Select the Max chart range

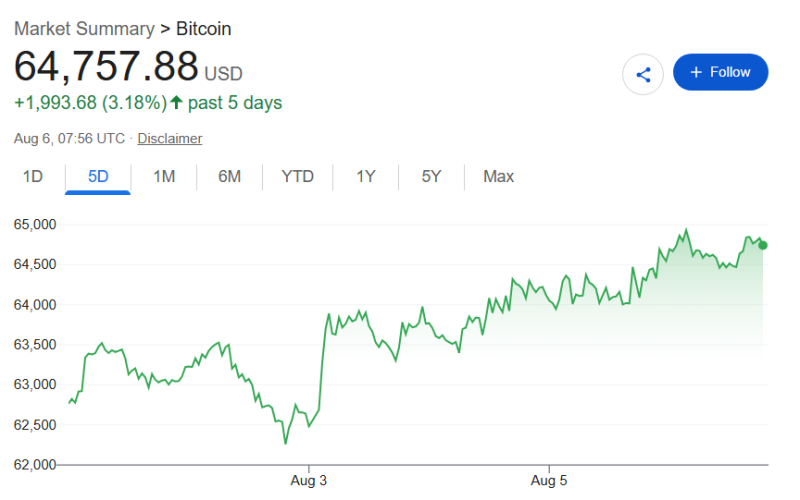(498, 177)
